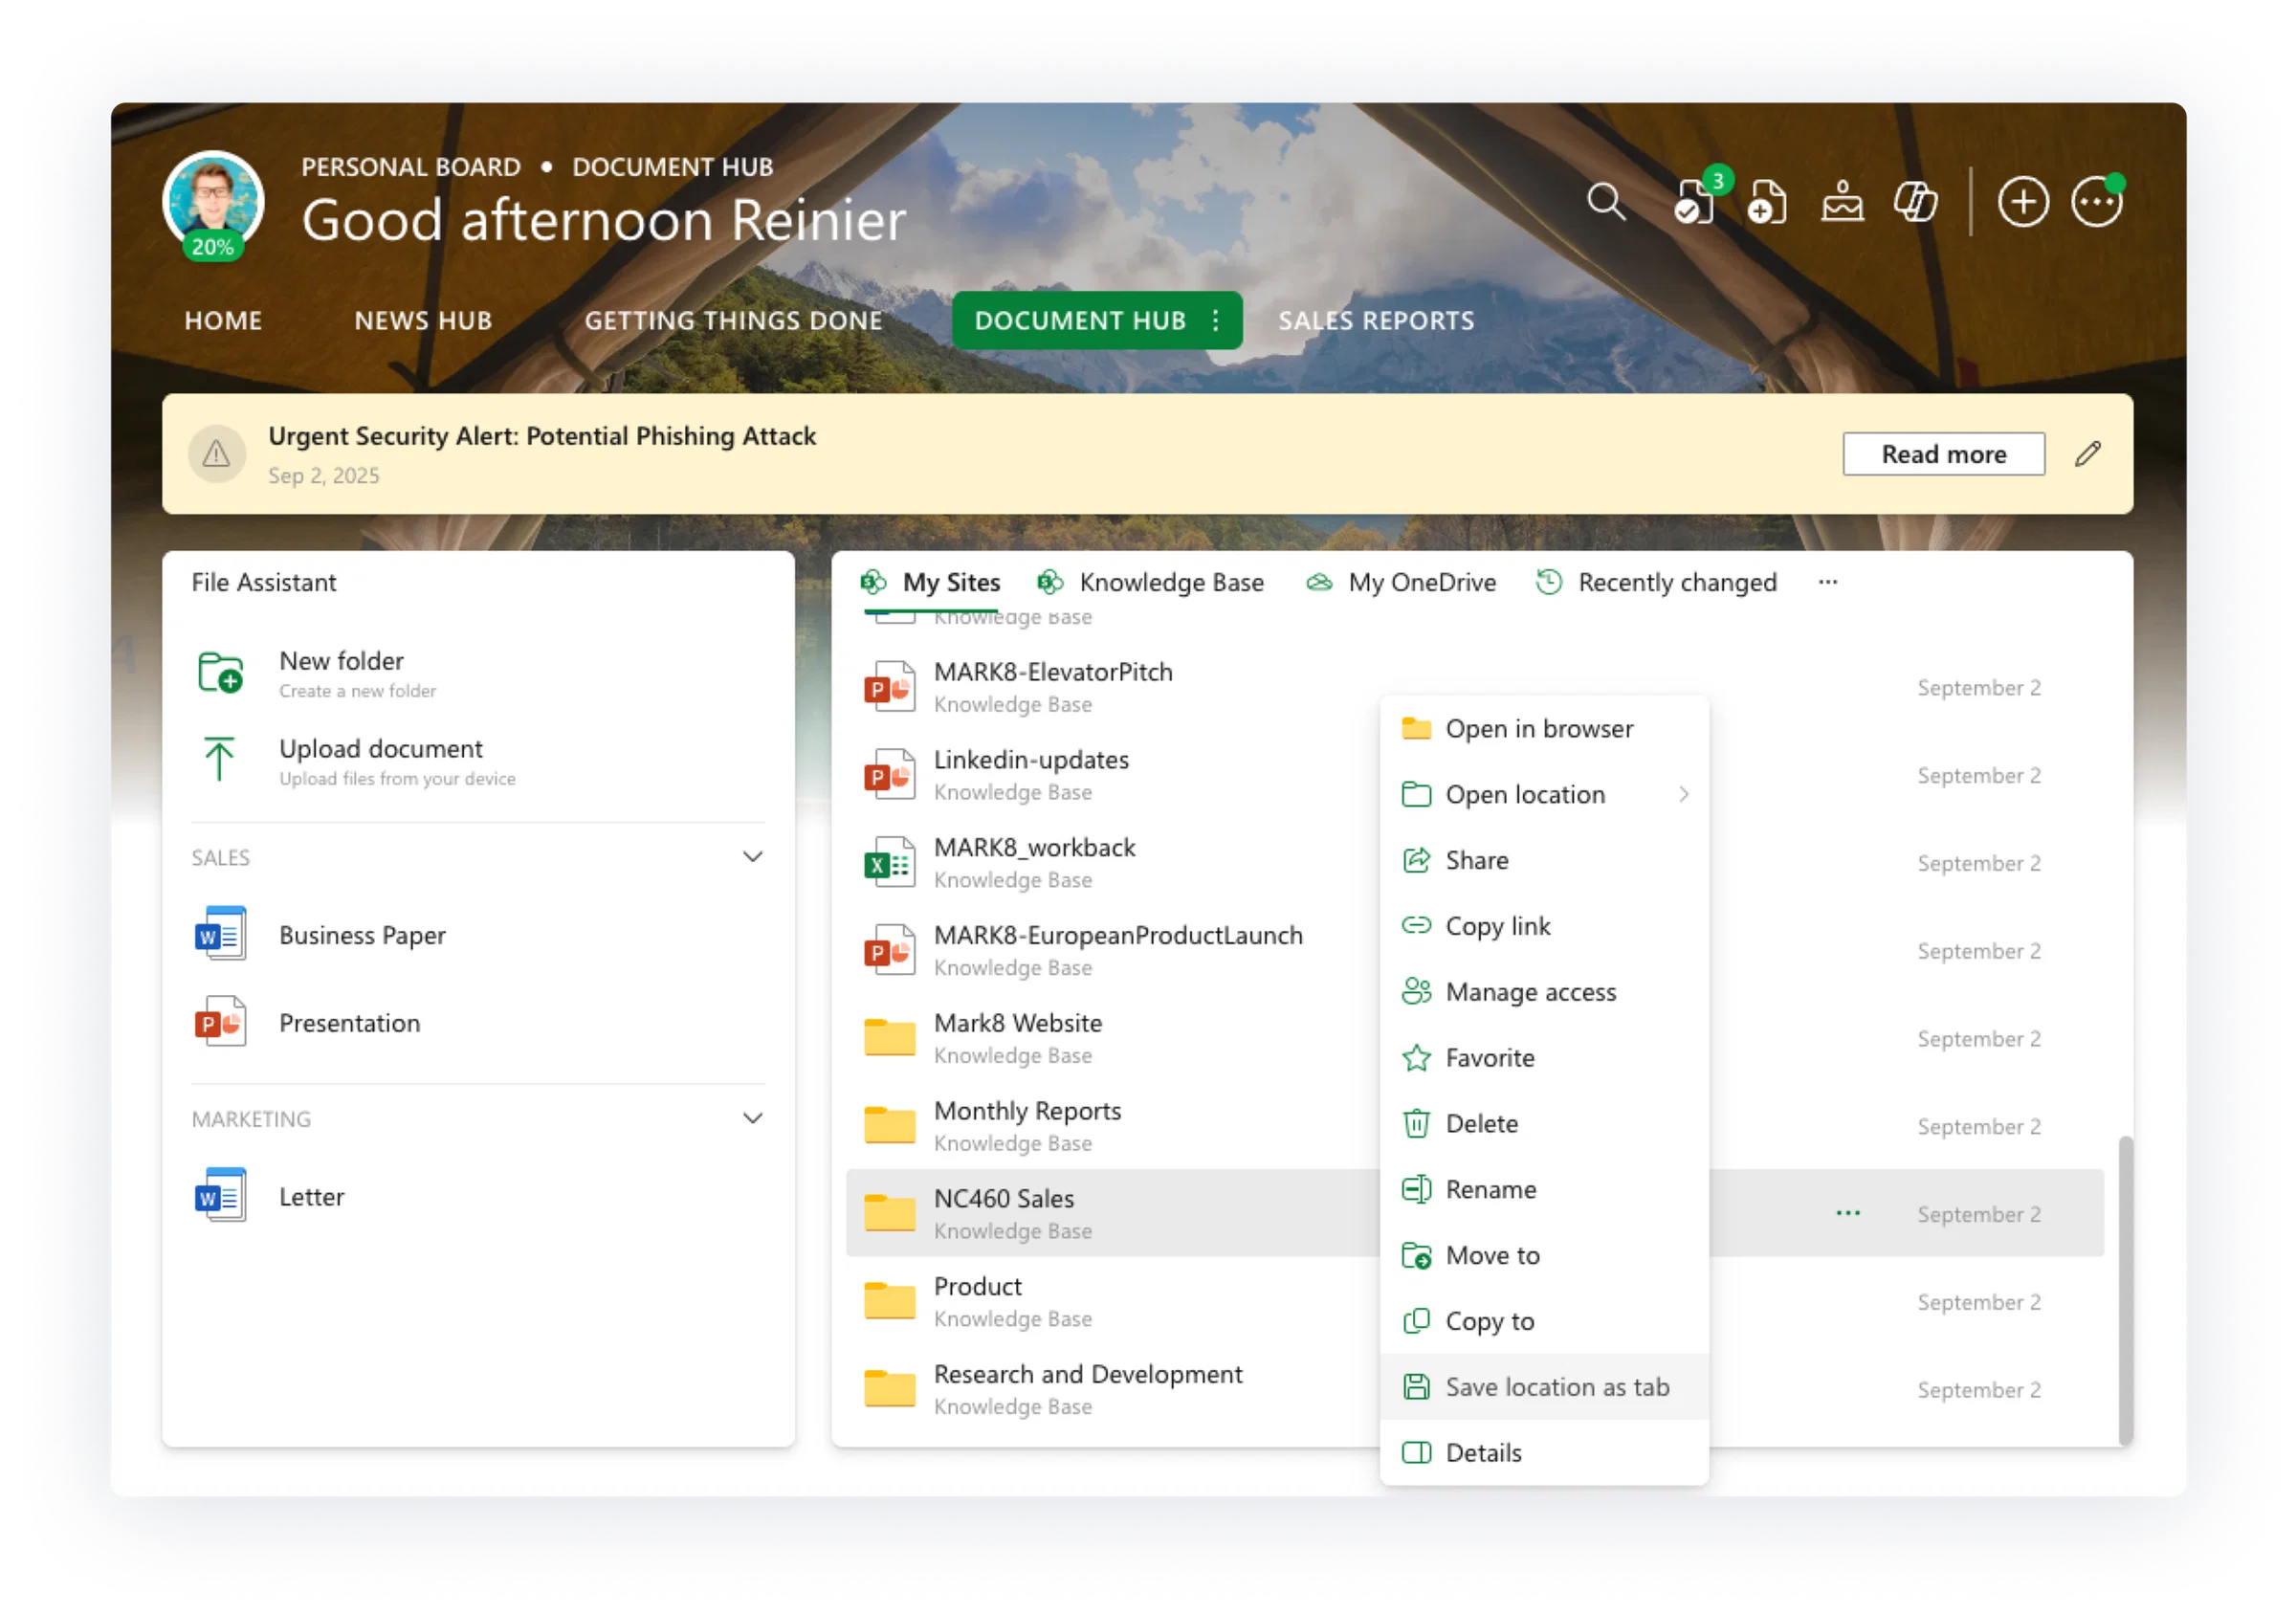Switch to the Knowledge Base tab
Image resolution: width=2296 pixels, height=1614 pixels.
click(x=1150, y=582)
